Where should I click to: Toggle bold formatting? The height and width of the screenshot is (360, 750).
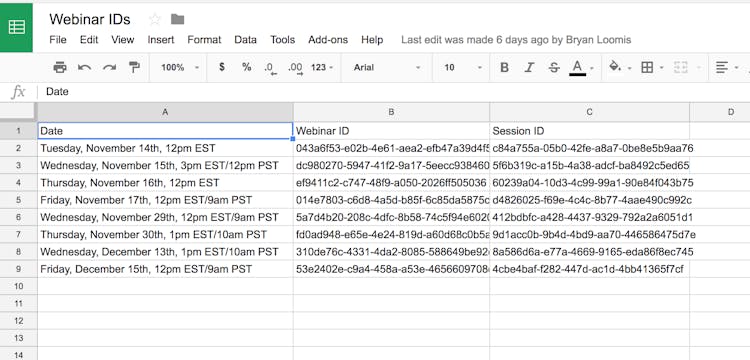[x=504, y=67]
